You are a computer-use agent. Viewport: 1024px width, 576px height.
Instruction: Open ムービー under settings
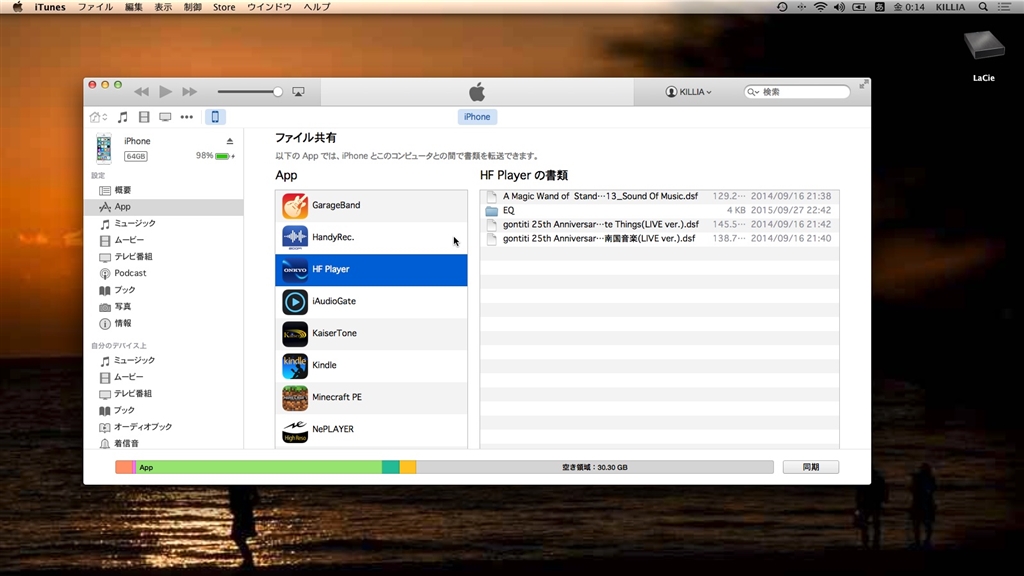click(163, 240)
